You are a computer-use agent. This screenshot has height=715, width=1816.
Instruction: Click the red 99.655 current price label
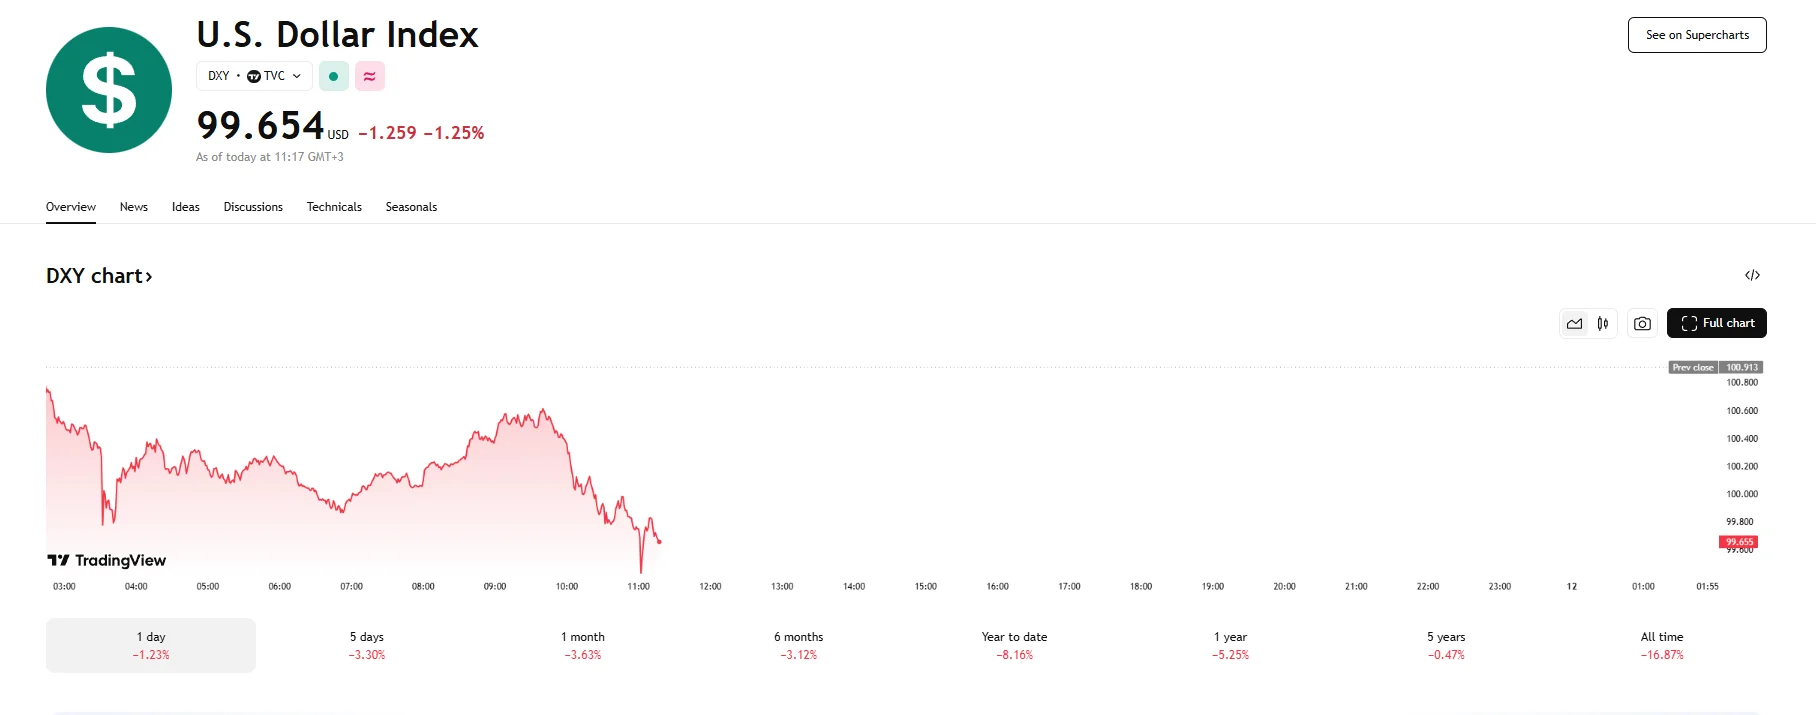[x=1739, y=542]
